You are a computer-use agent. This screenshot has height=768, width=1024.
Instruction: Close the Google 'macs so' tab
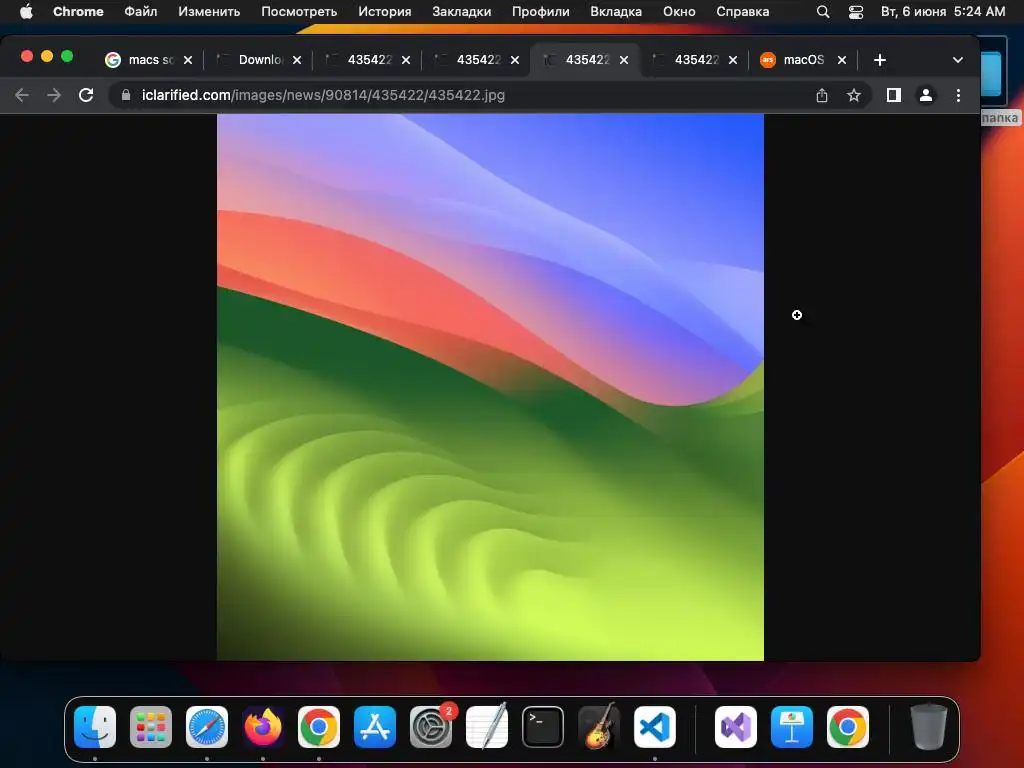tap(188, 60)
